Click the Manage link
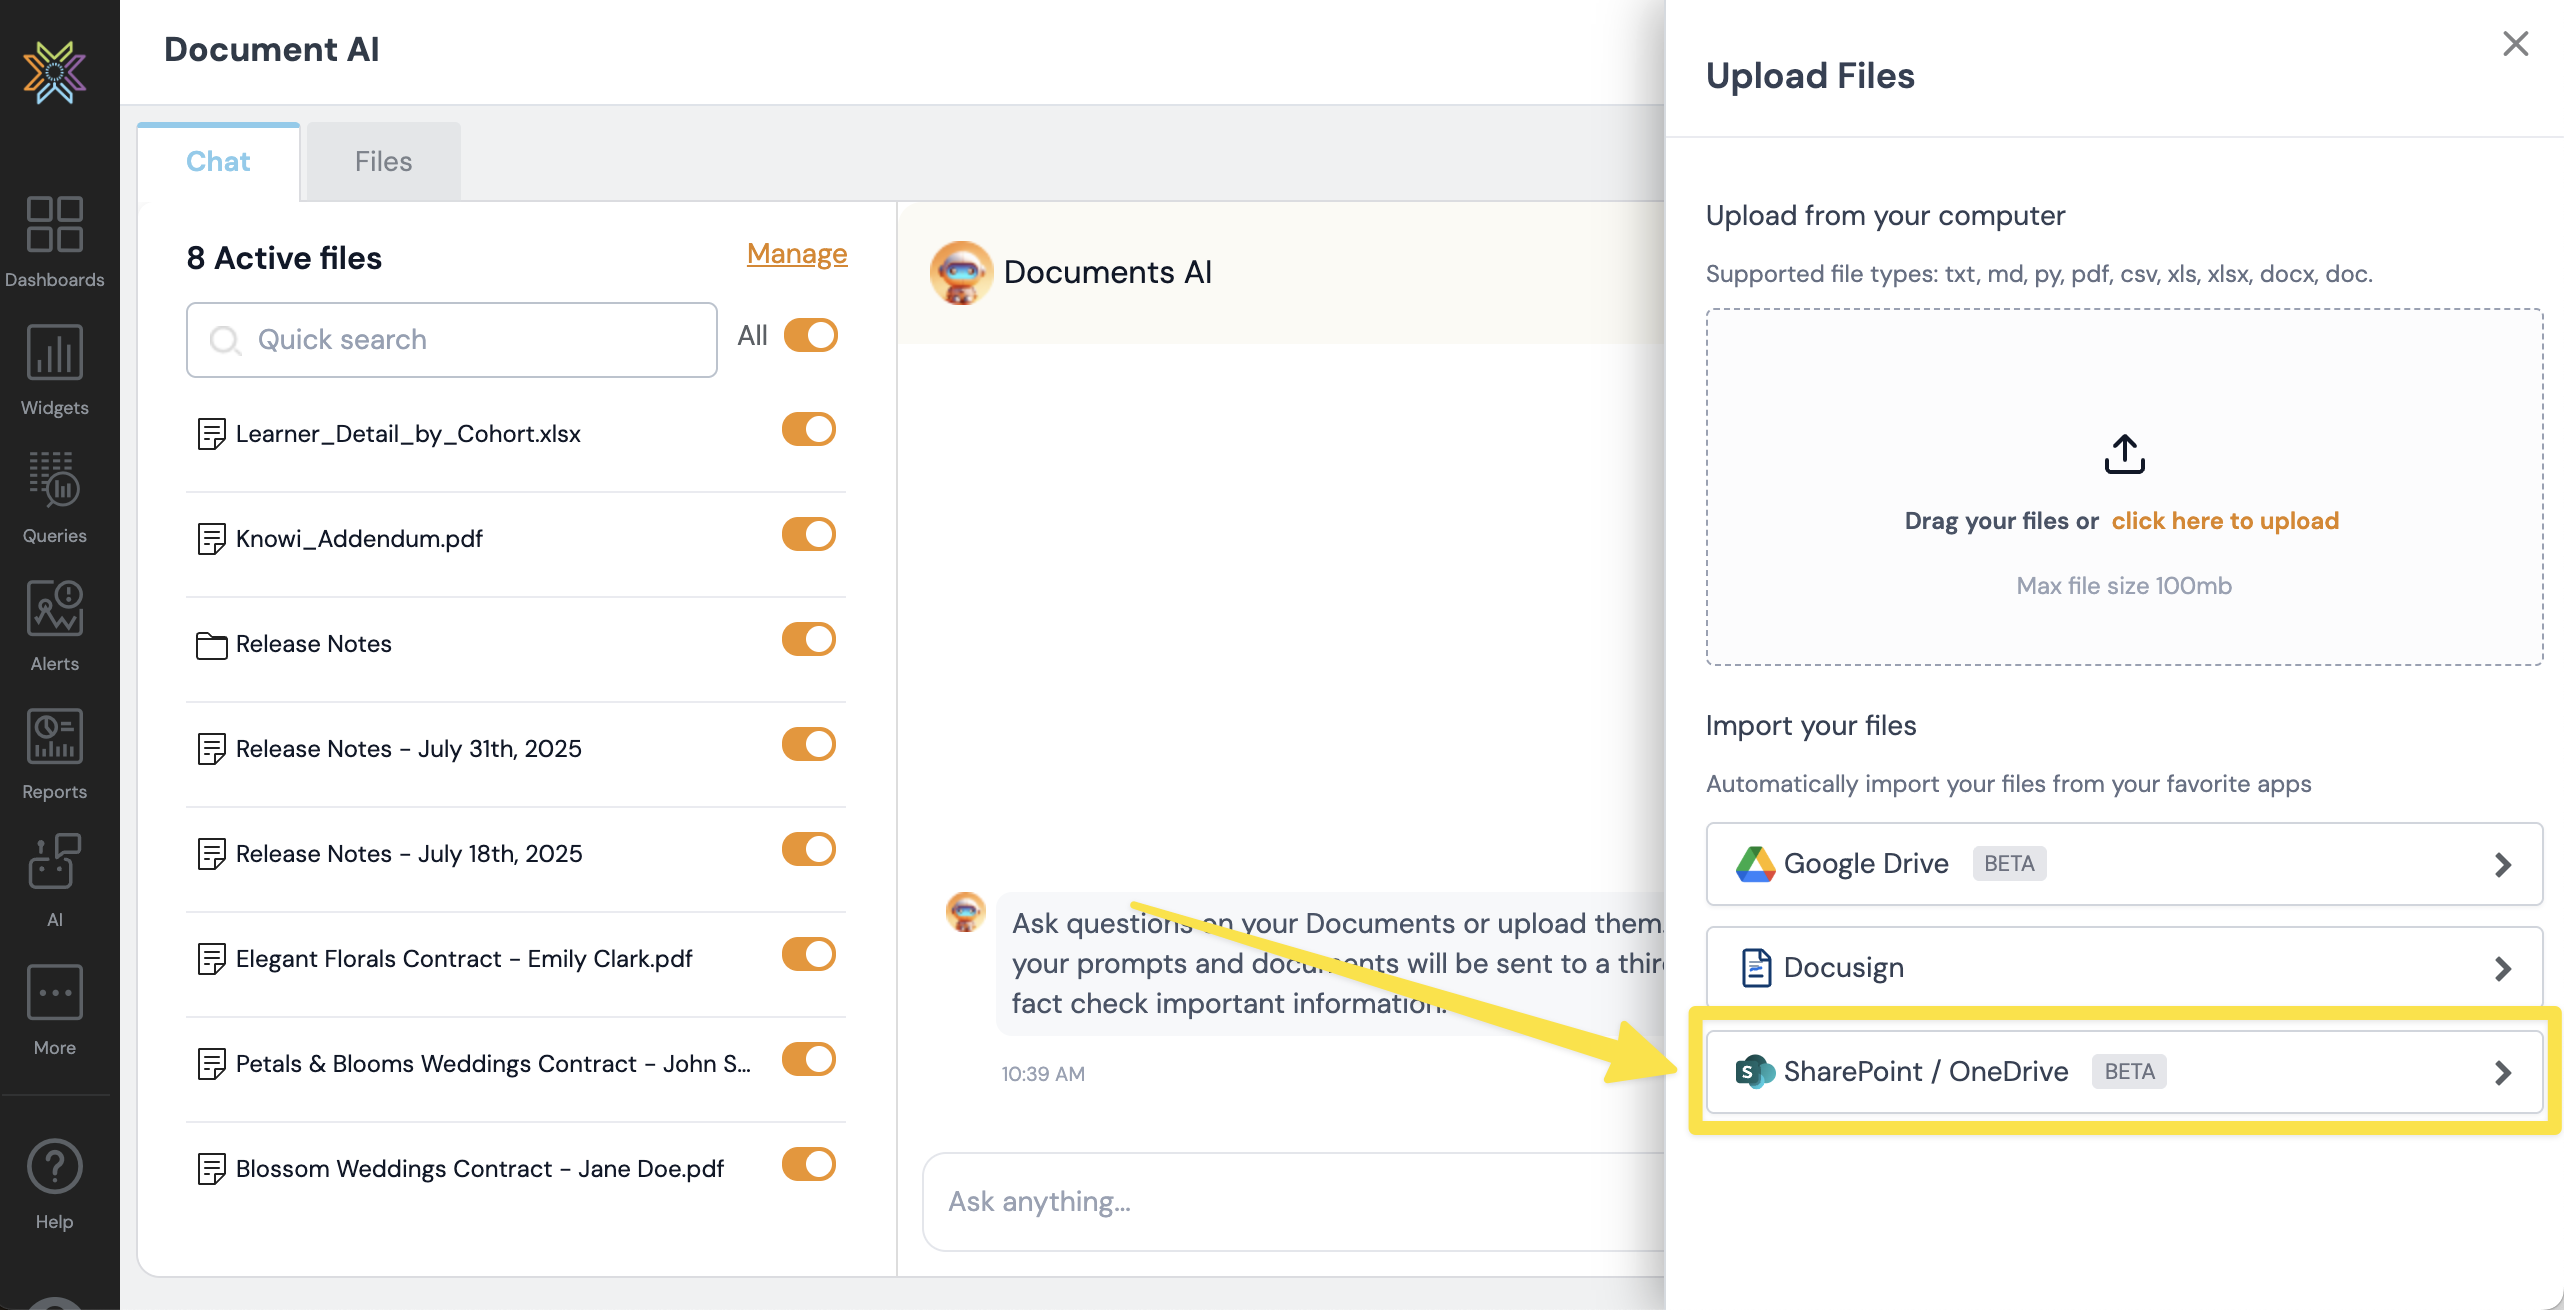 [x=796, y=254]
